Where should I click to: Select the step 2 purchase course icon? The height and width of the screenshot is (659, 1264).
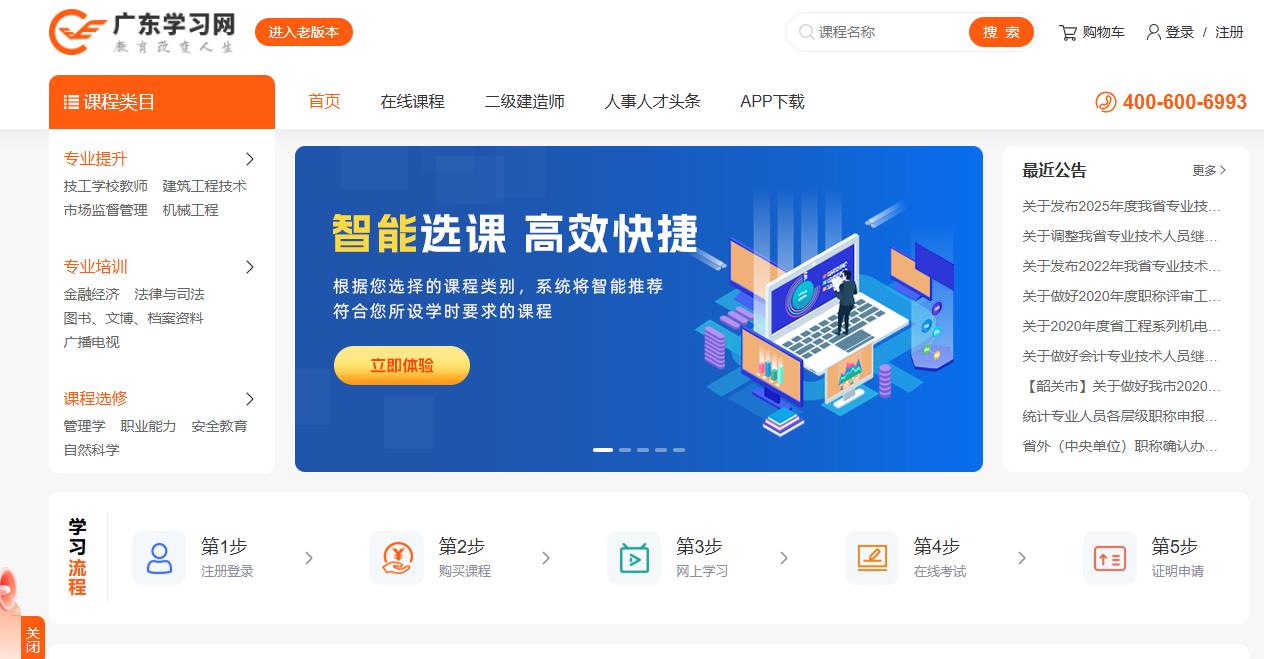(x=397, y=558)
